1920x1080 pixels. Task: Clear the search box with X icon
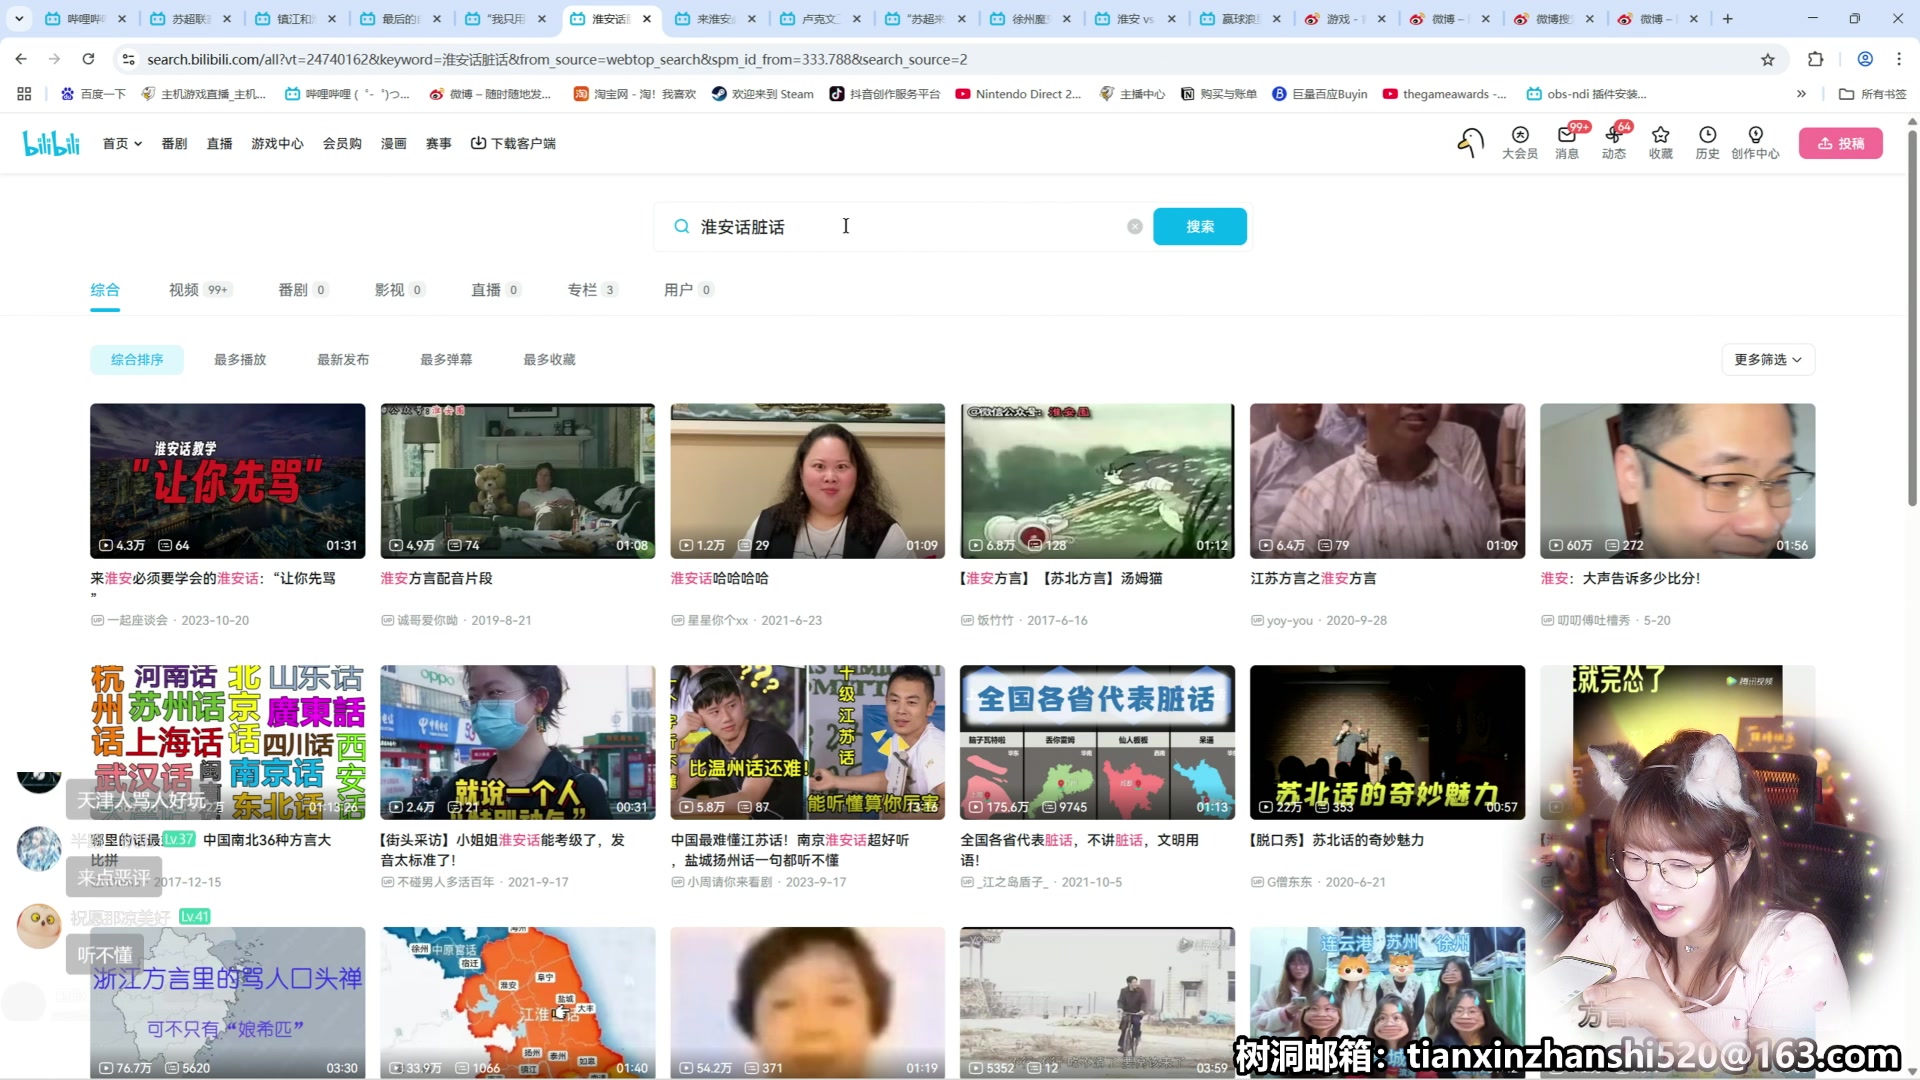click(x=1135, y=227)
